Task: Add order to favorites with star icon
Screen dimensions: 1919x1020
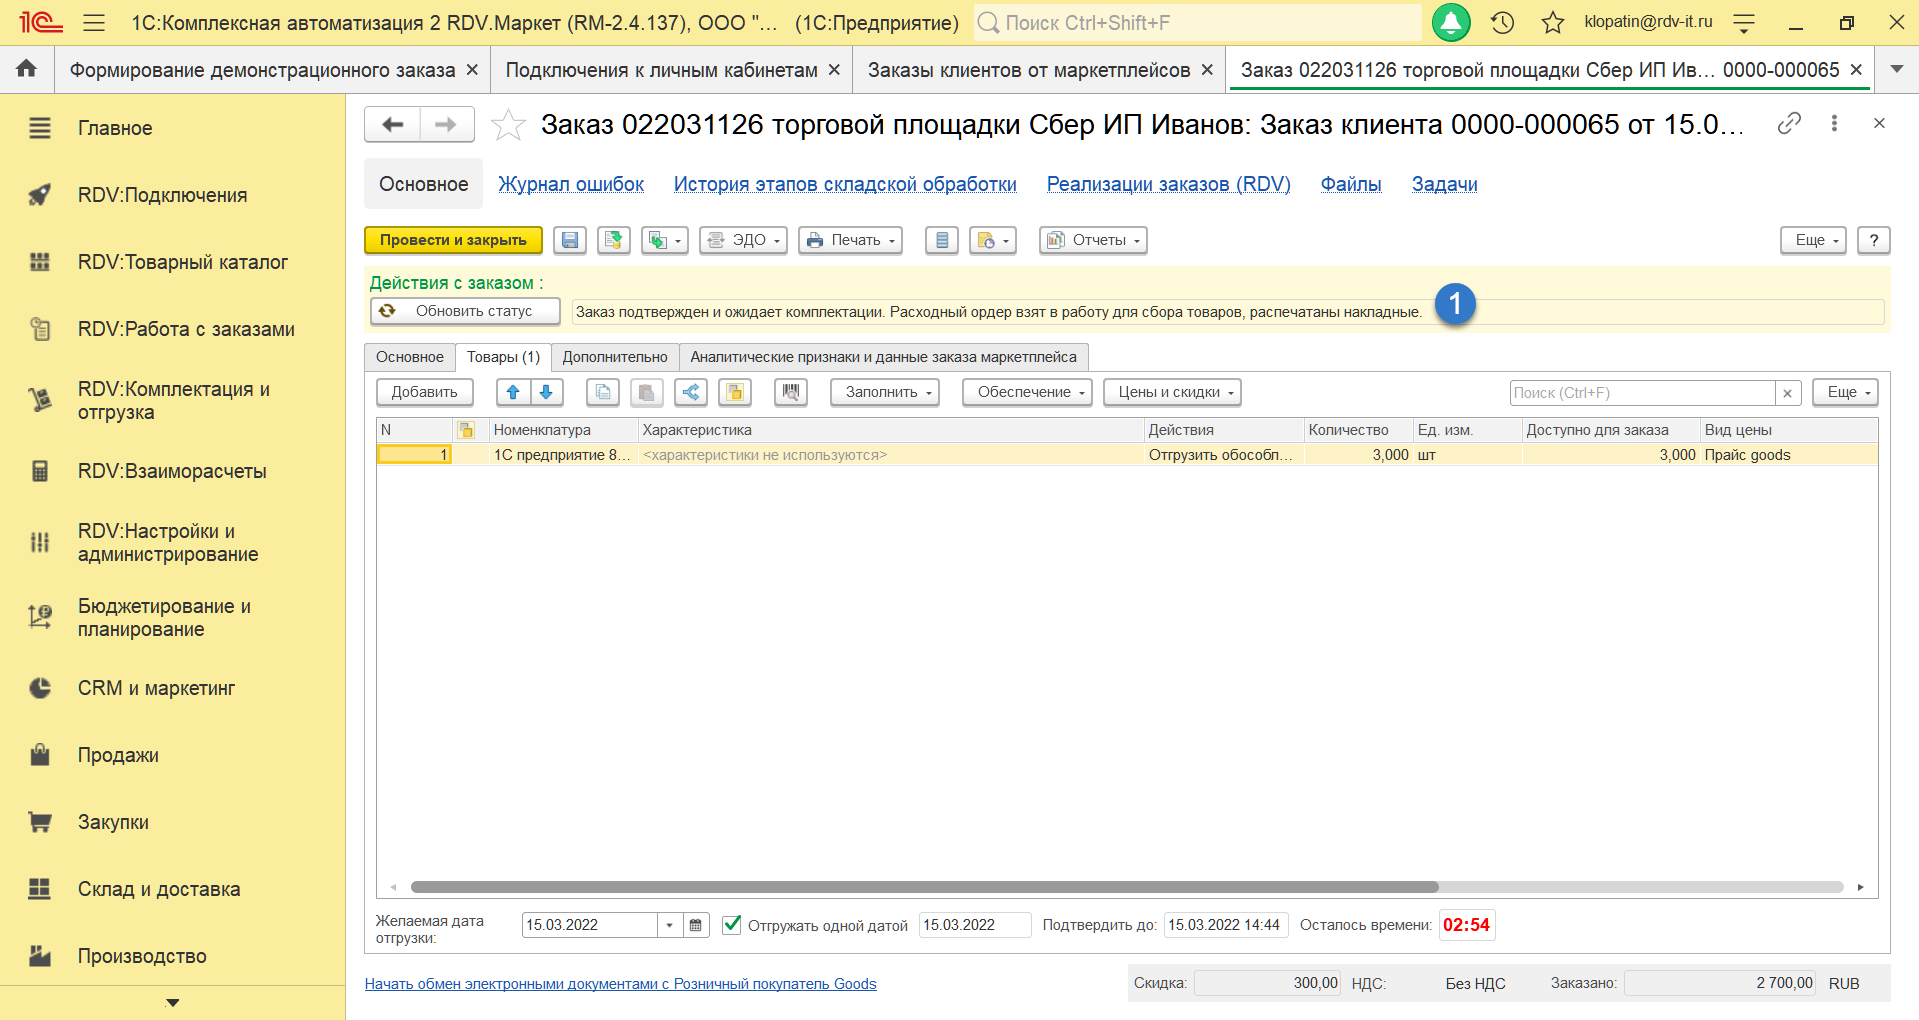Action: coord(509,125)
